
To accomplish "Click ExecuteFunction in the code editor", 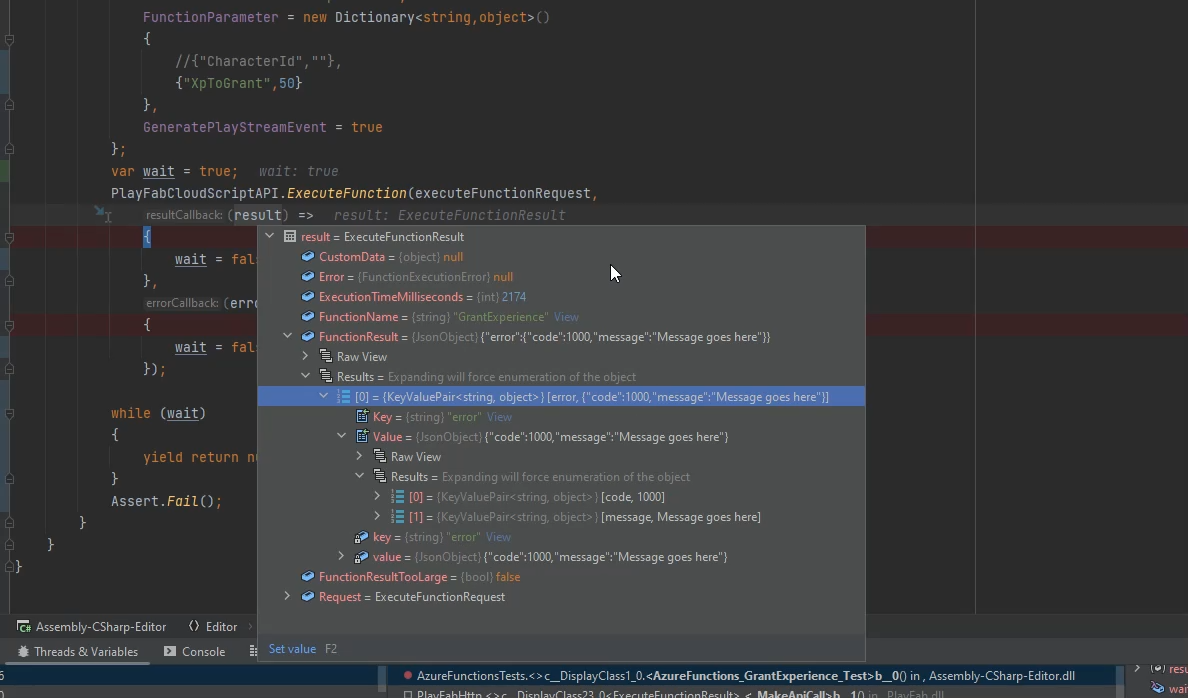I will pyautogui.click(x=346, y=193).
